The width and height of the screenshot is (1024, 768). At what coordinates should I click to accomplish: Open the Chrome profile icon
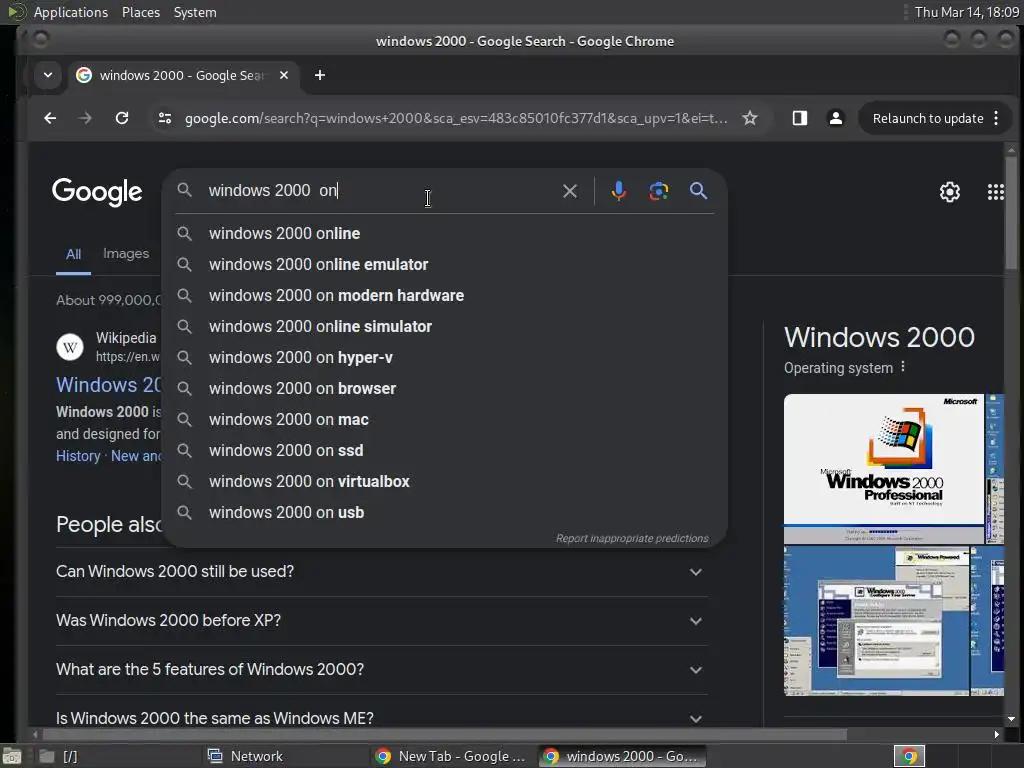click(x=835, y=118)
